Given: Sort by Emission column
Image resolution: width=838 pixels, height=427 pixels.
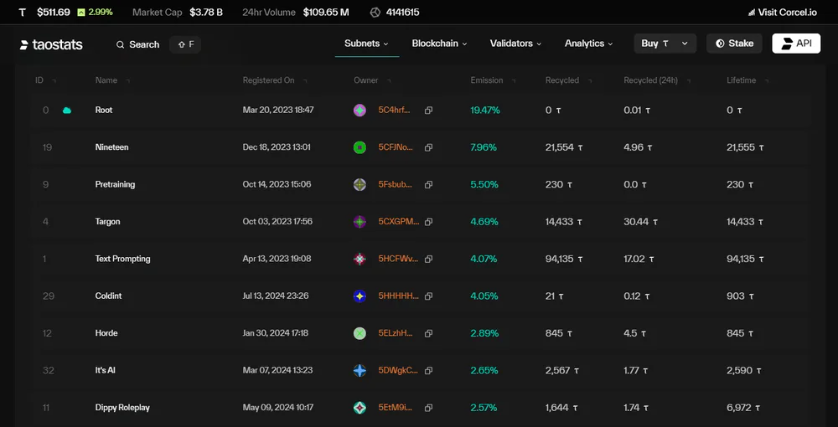Looking at the screenshot, I should (x=493, y=80).
